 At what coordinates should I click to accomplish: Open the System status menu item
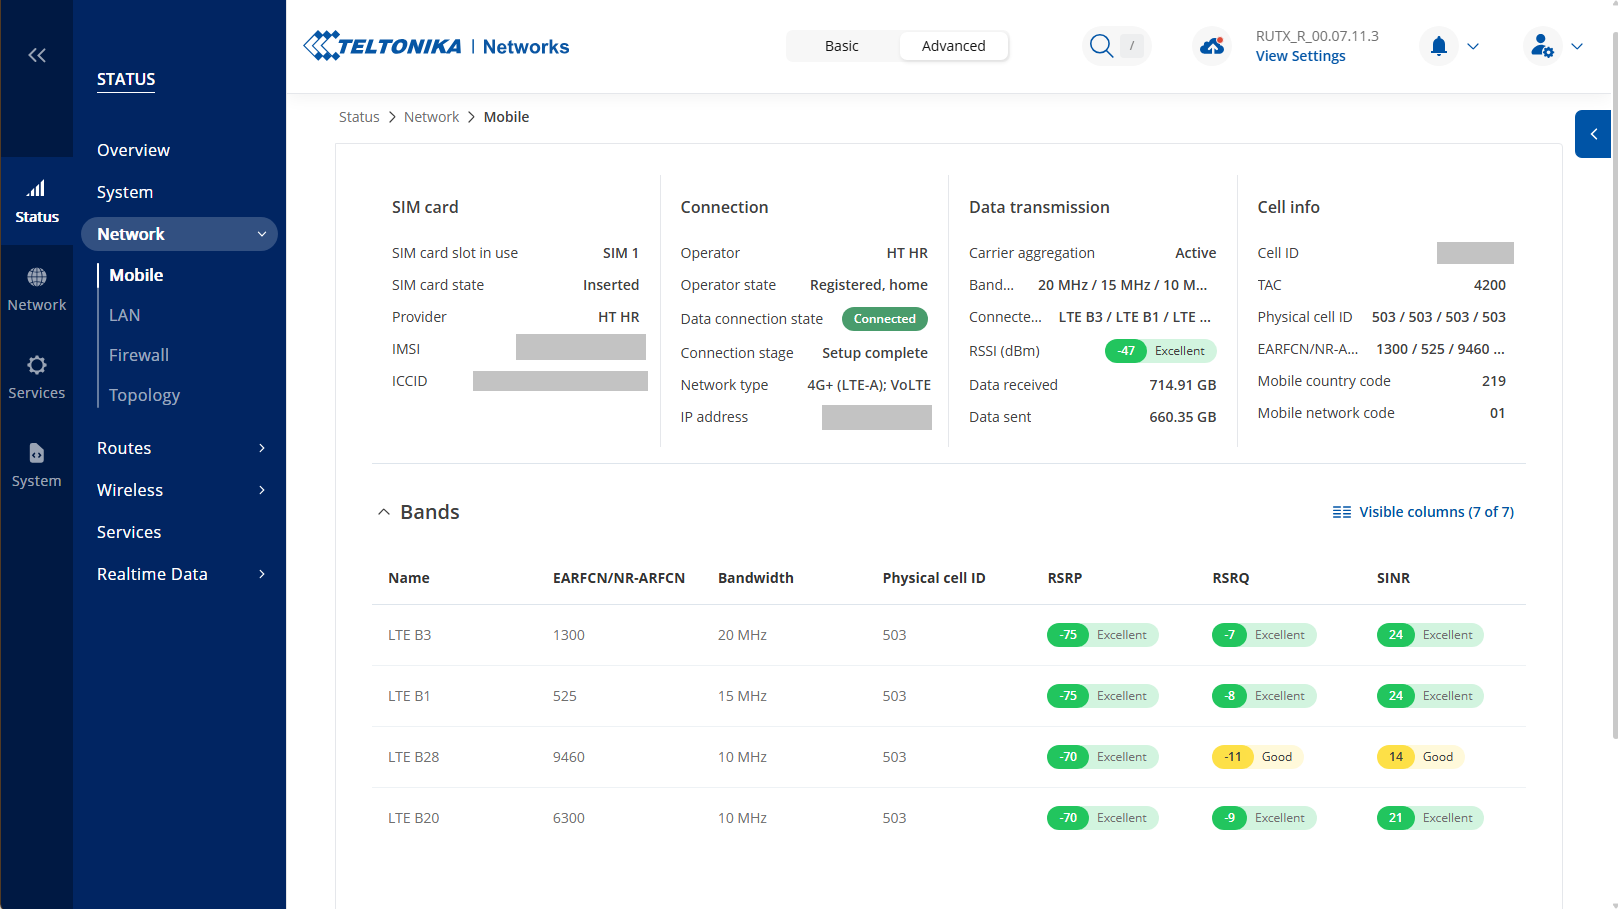125,192
